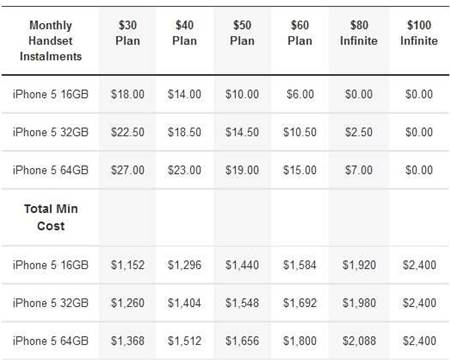
Task: Click the $30 Plan column header
Action: (x=127, y=33)
